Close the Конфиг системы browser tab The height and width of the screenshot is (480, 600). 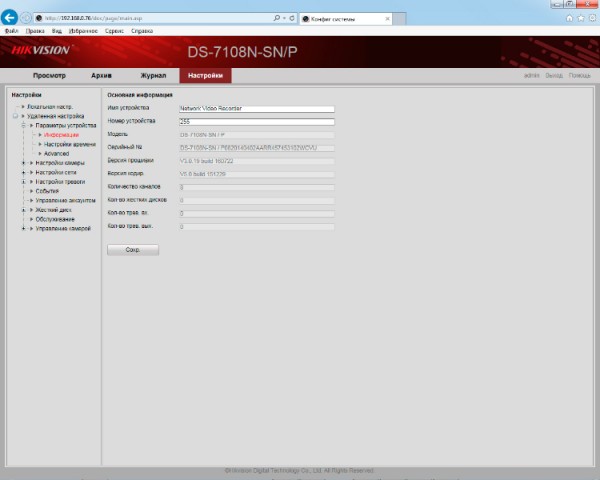point(387,18)
